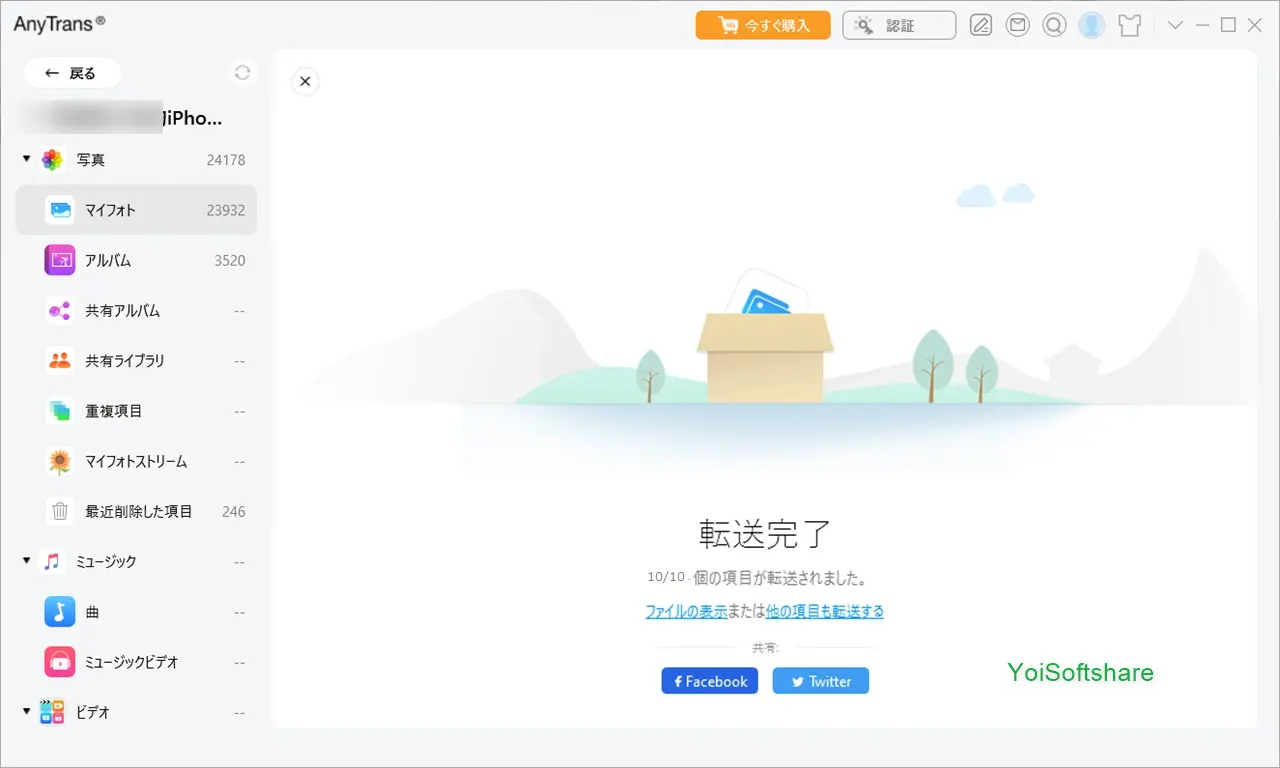Refresh device content with circular arrows icon
This screenshot has width=1280, height=768.
click(x=242, y=72)
